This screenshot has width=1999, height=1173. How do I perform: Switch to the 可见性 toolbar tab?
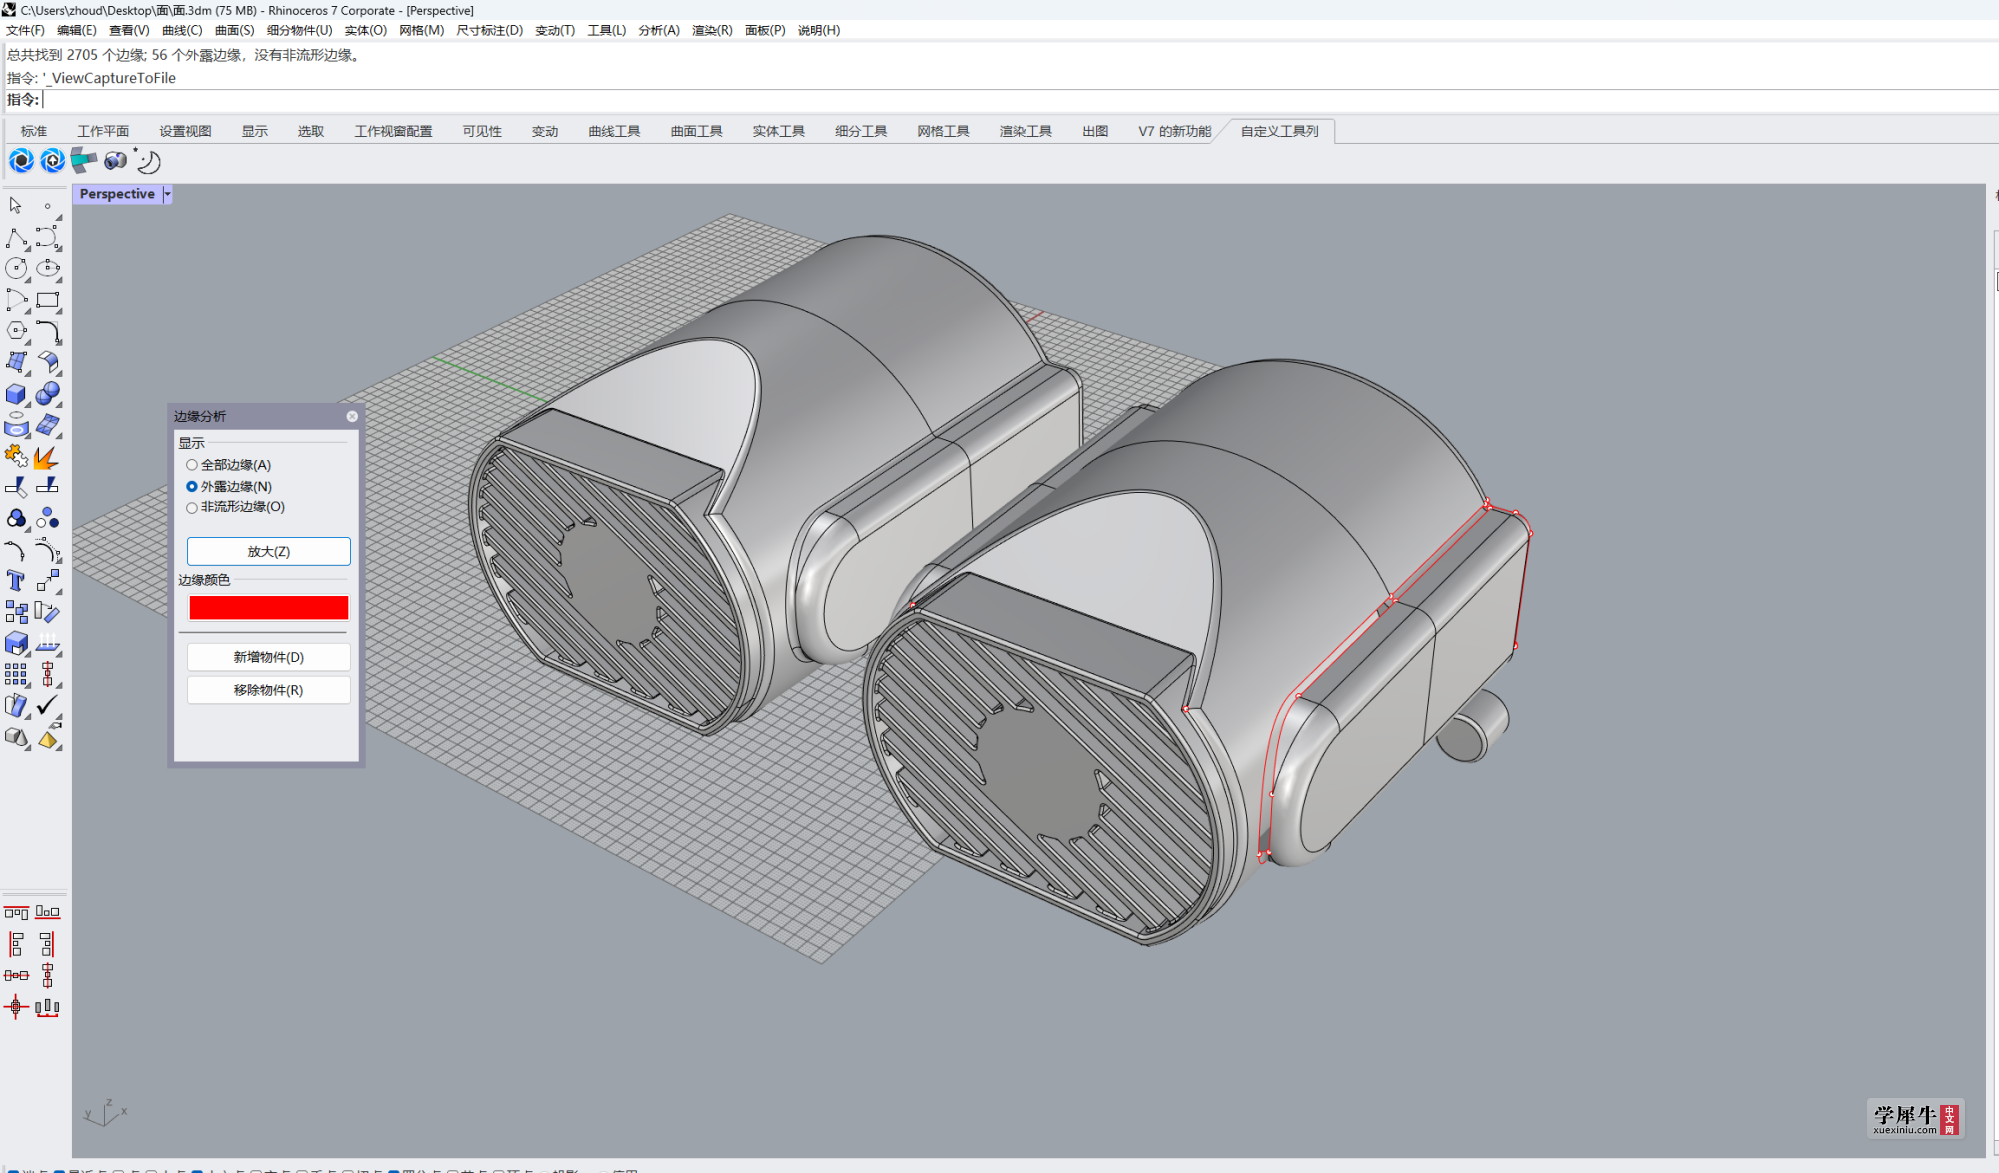(x=482, y=131)
